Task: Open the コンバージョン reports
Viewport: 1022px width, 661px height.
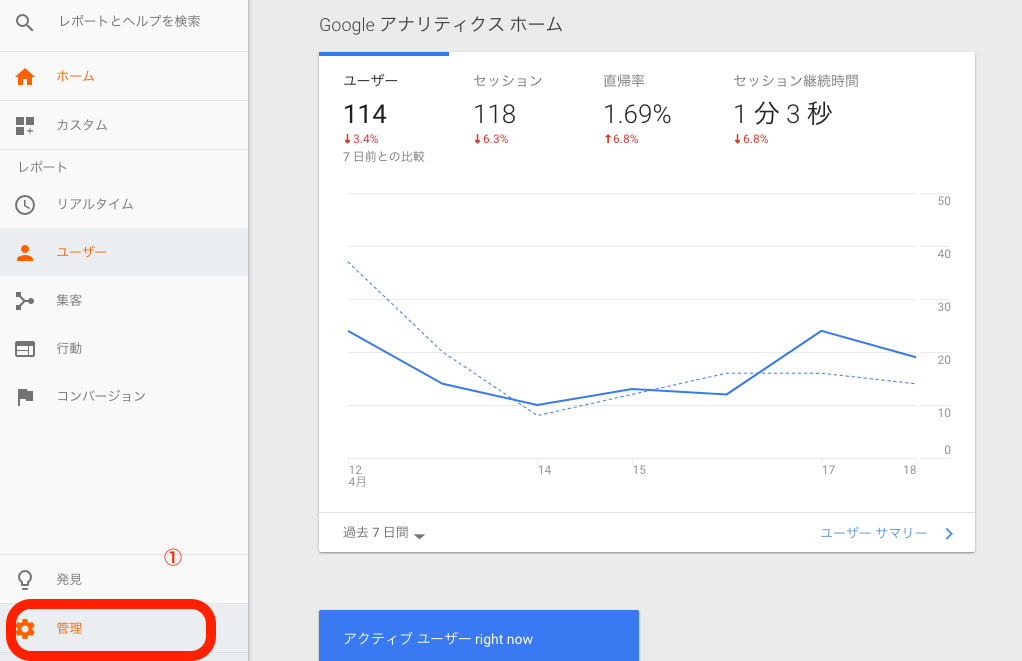Action: point(124,396)
